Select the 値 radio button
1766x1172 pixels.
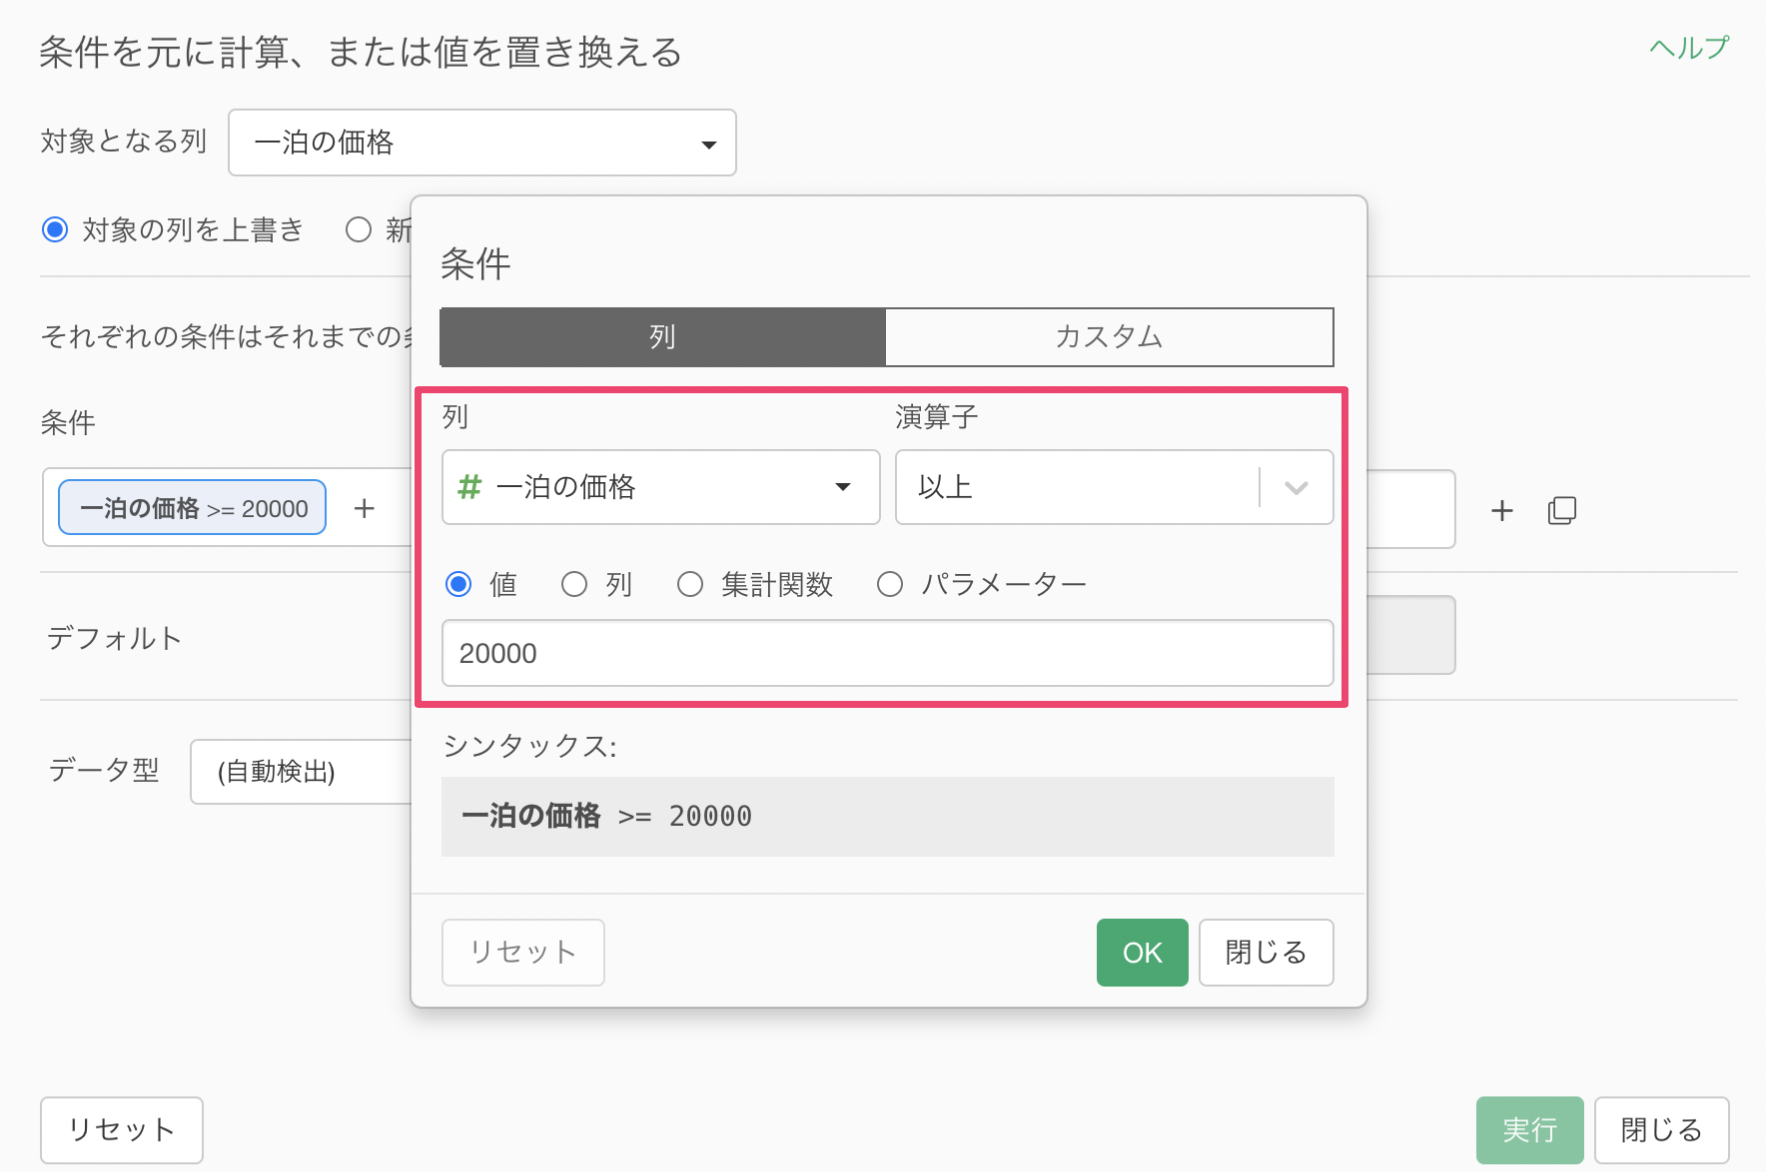[459, 584]
